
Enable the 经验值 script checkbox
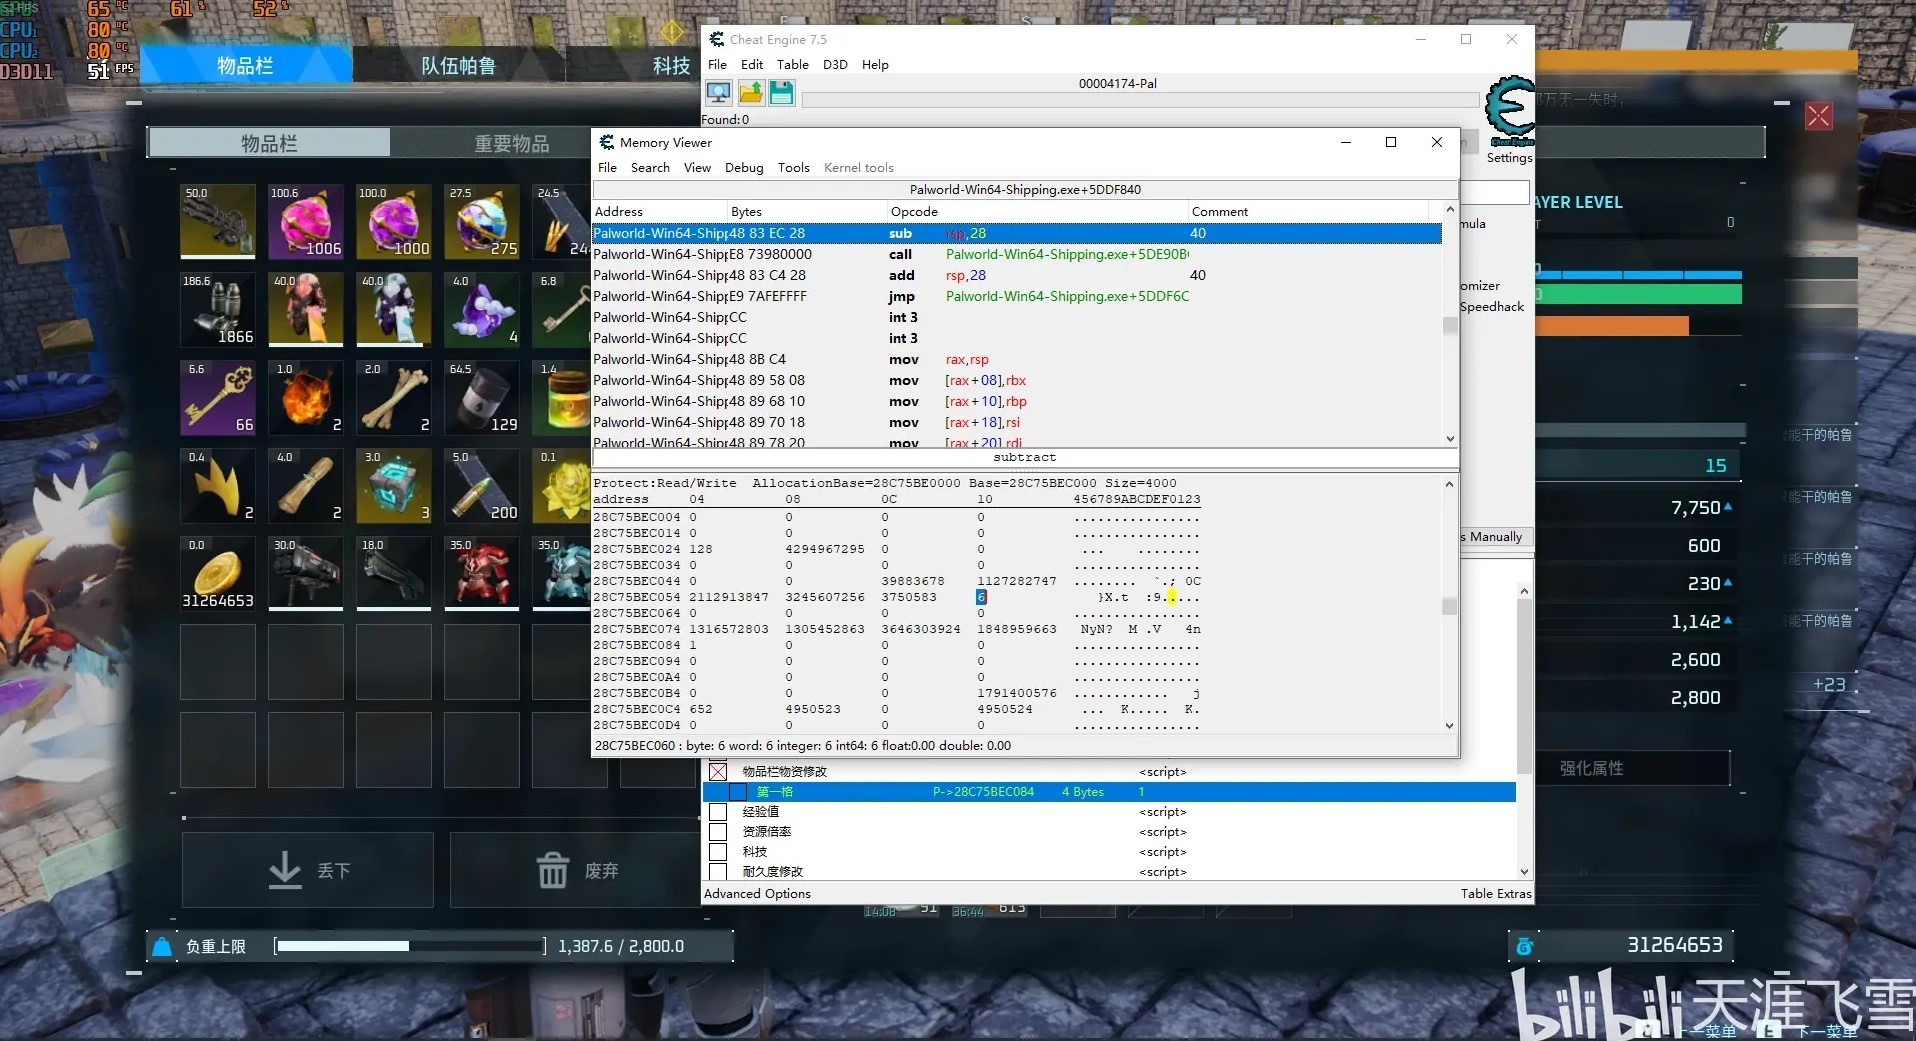pyautogui.click(x=718, y=812)
